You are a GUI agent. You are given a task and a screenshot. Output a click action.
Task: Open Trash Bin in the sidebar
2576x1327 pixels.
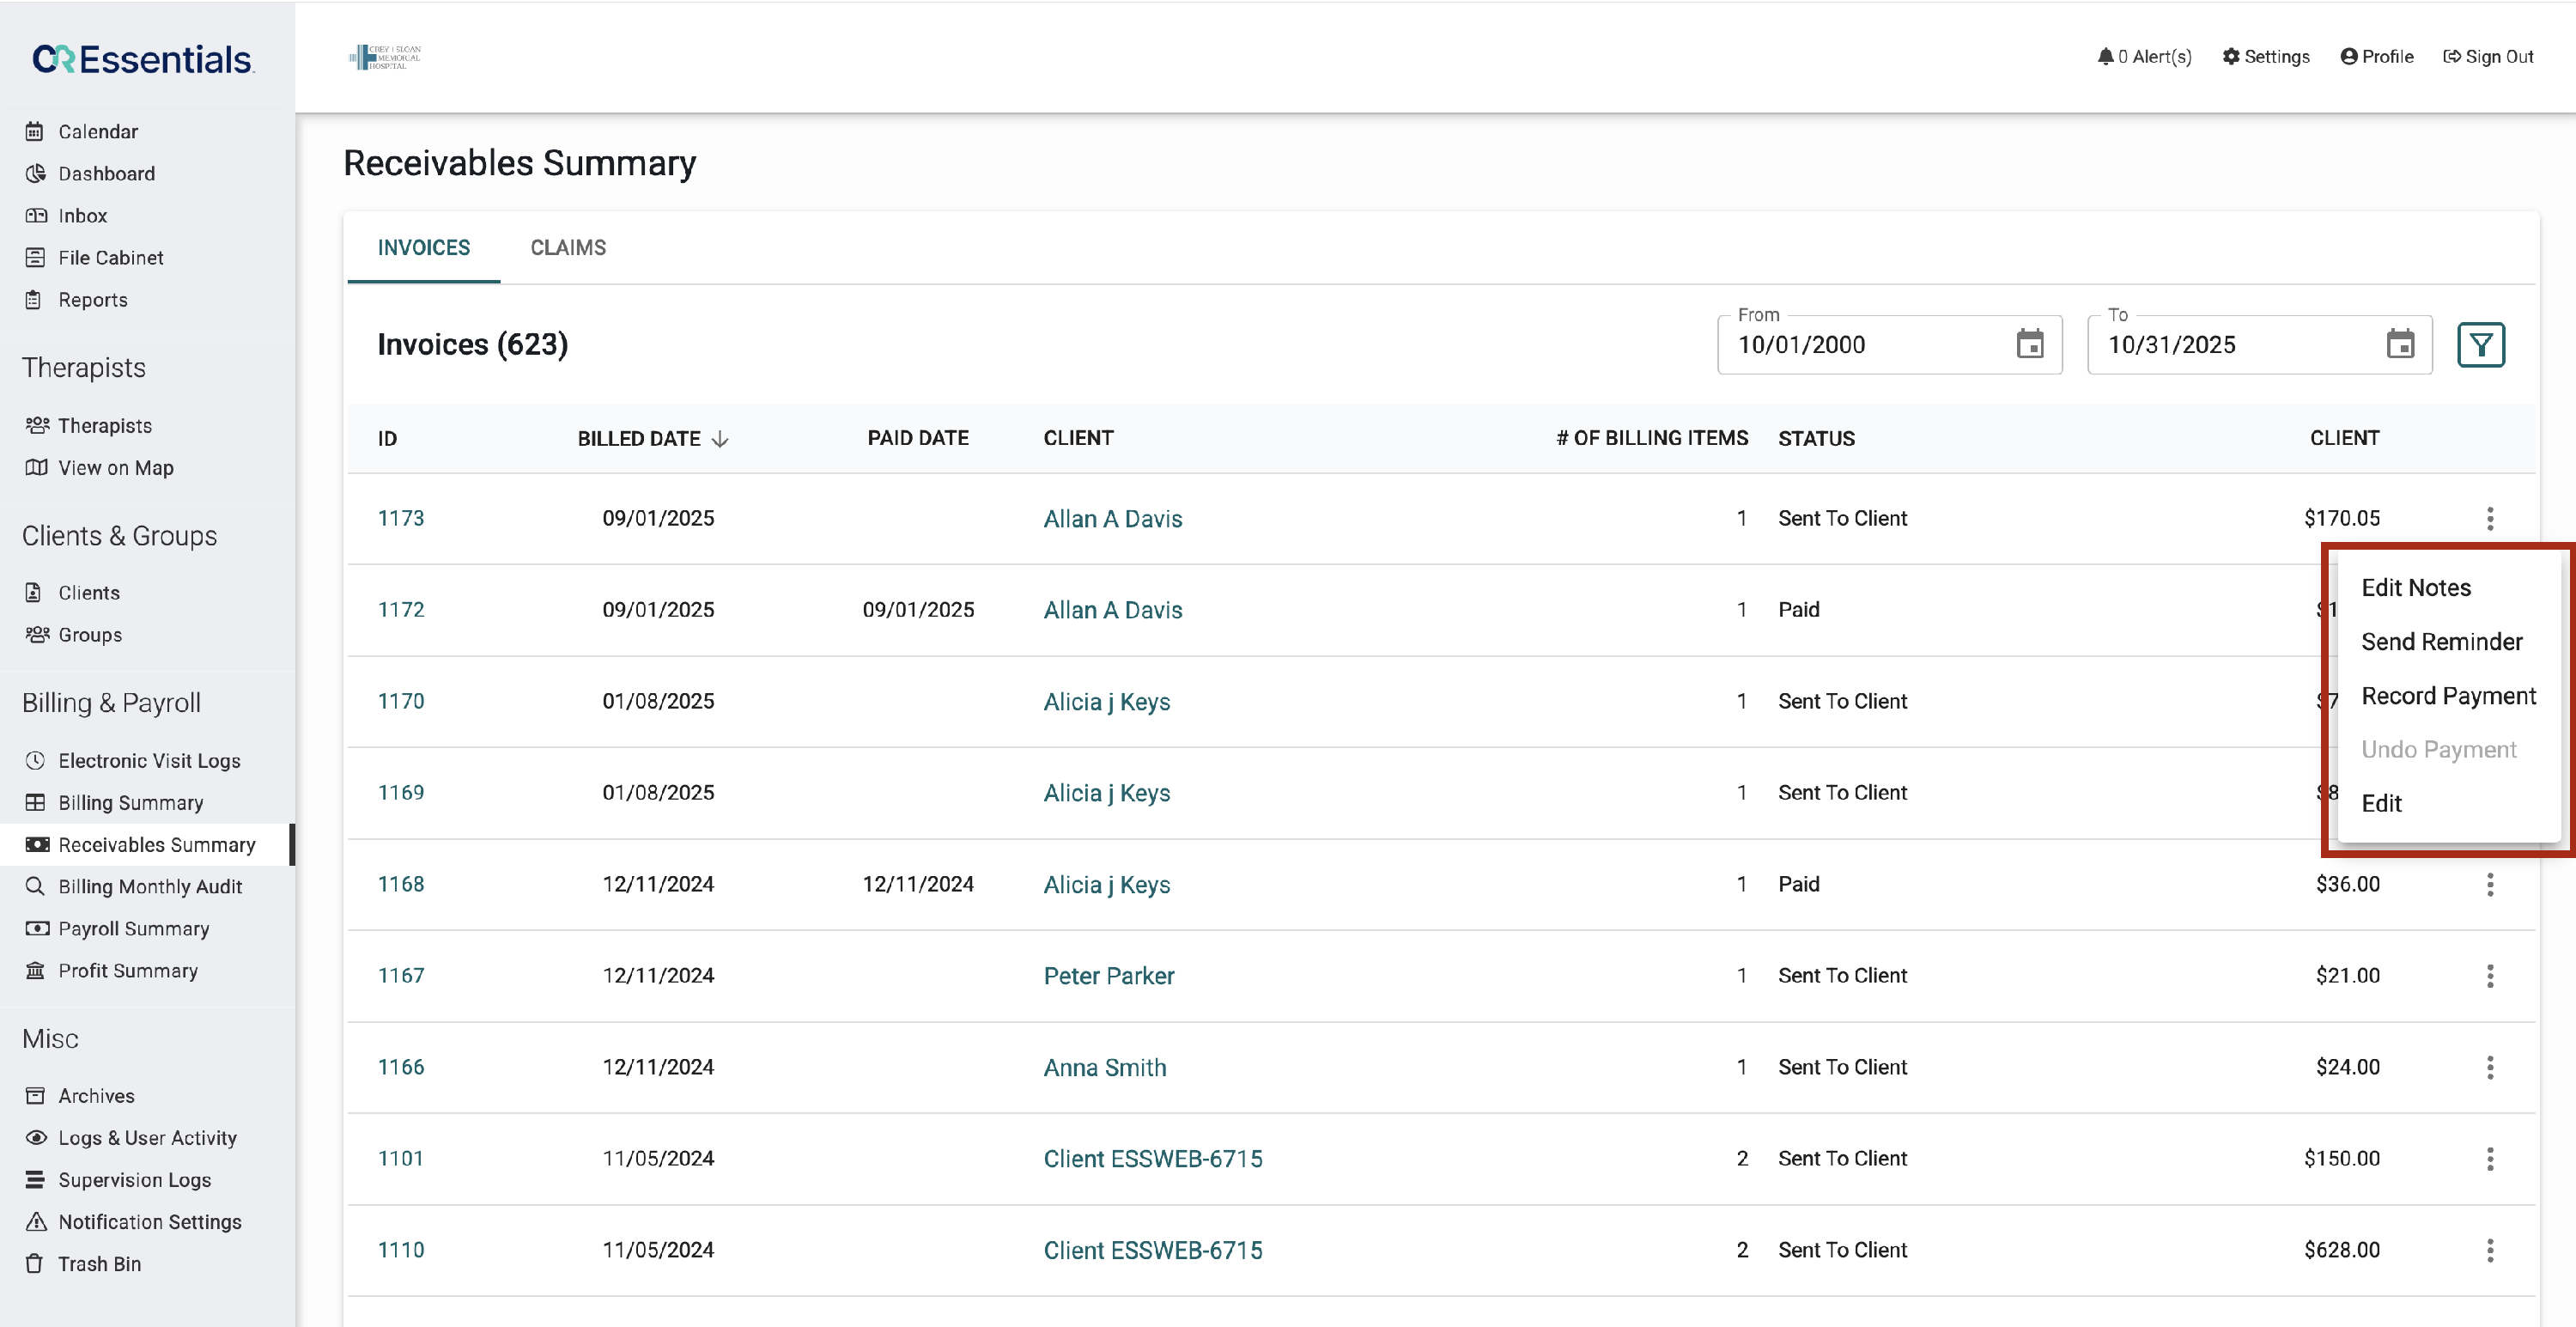tap(99, 1264)
